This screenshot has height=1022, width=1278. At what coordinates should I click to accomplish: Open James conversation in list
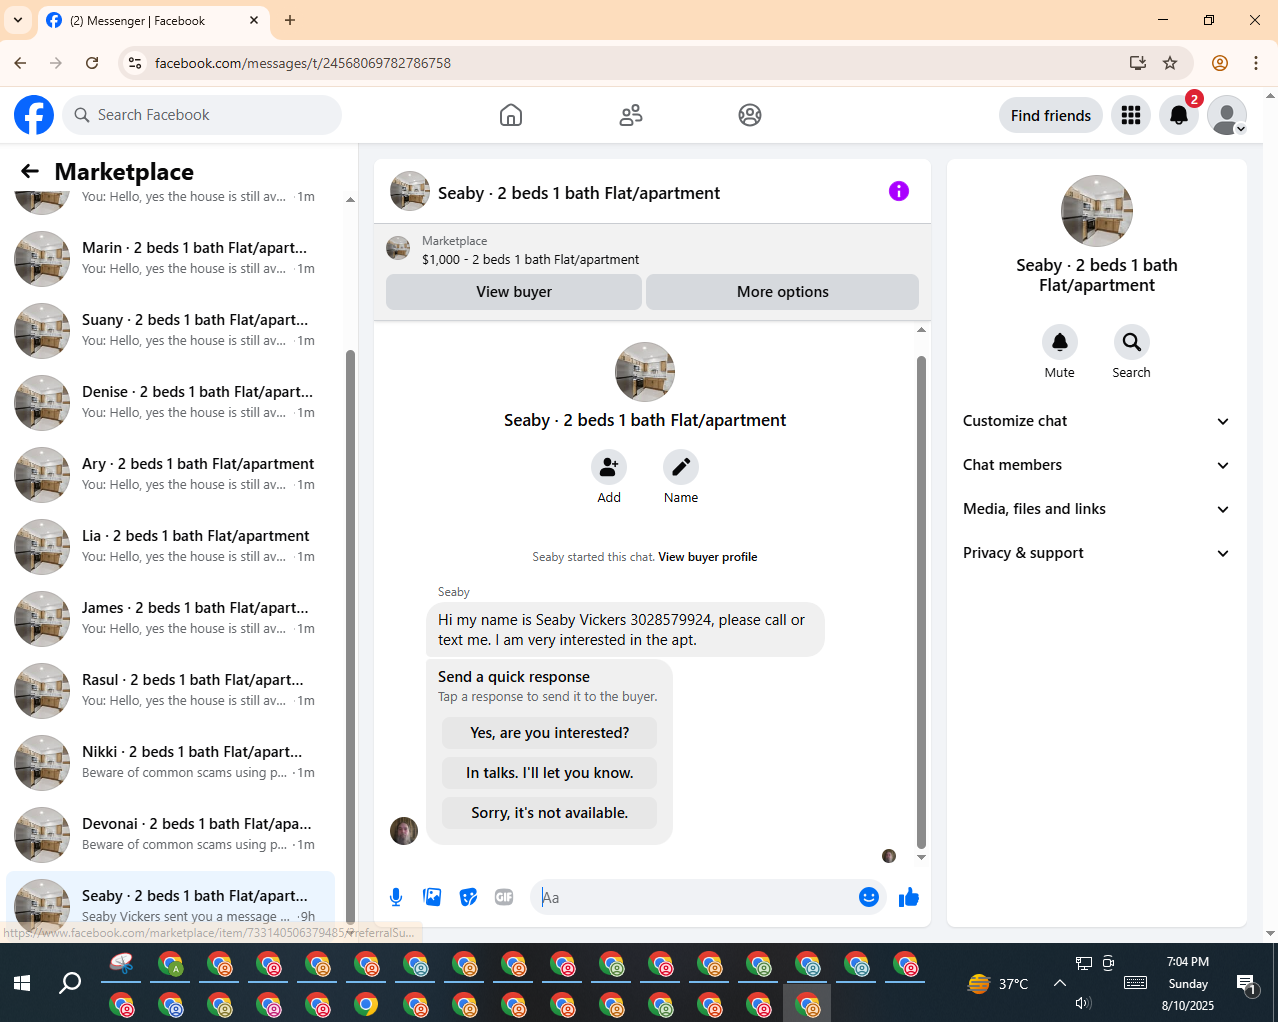pos(170,618)
